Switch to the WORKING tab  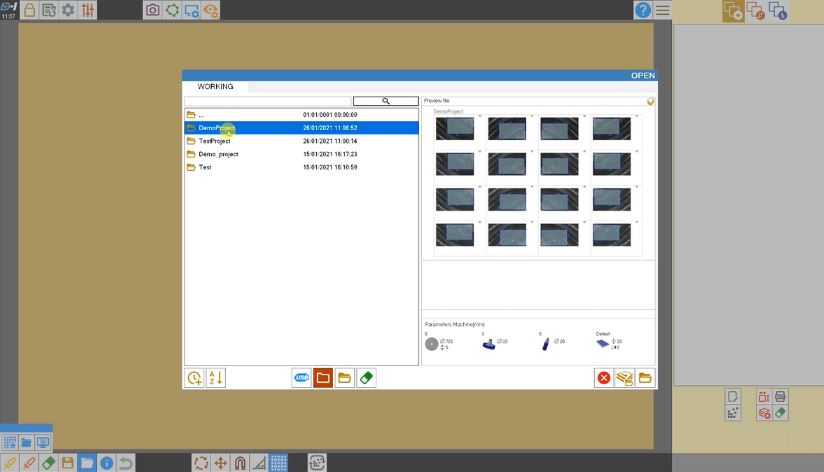(x=215, y=86)
